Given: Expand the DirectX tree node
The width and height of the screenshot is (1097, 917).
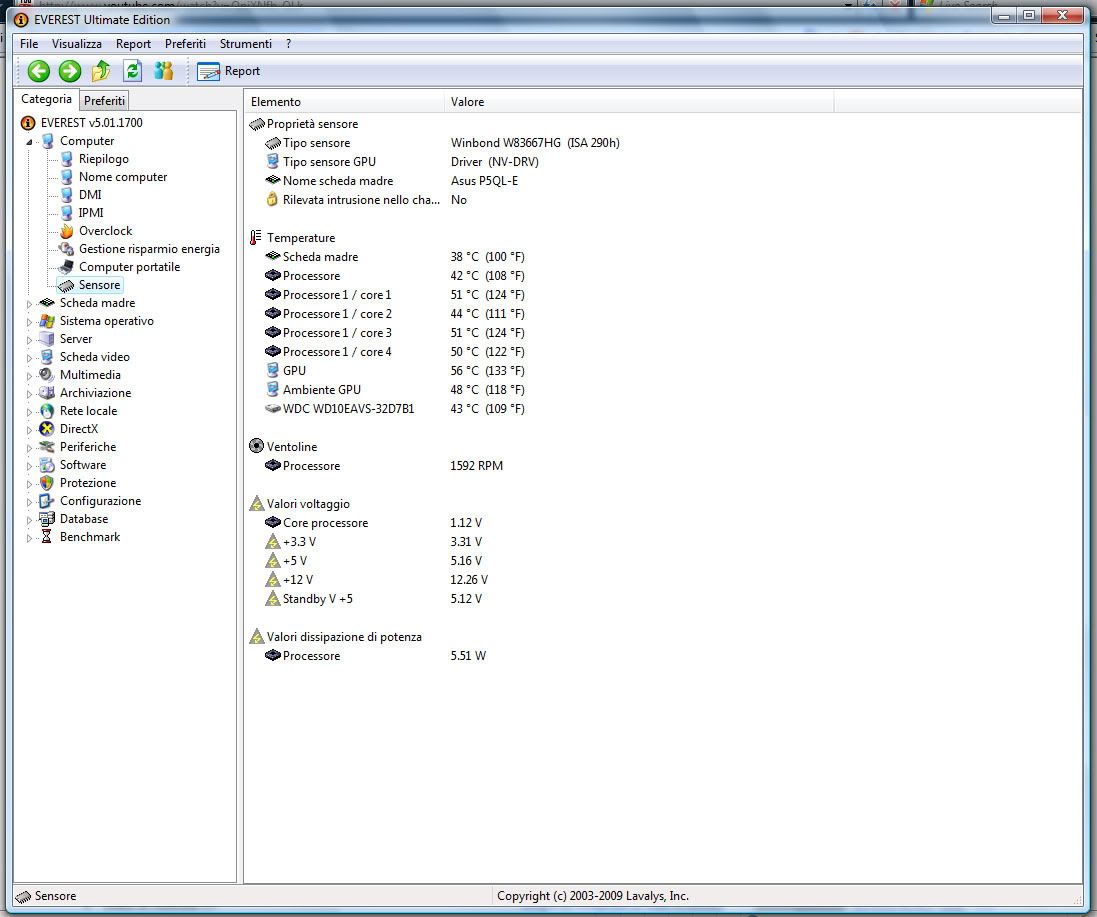Looking at the screenshot, I should click(x=29, y=429).
